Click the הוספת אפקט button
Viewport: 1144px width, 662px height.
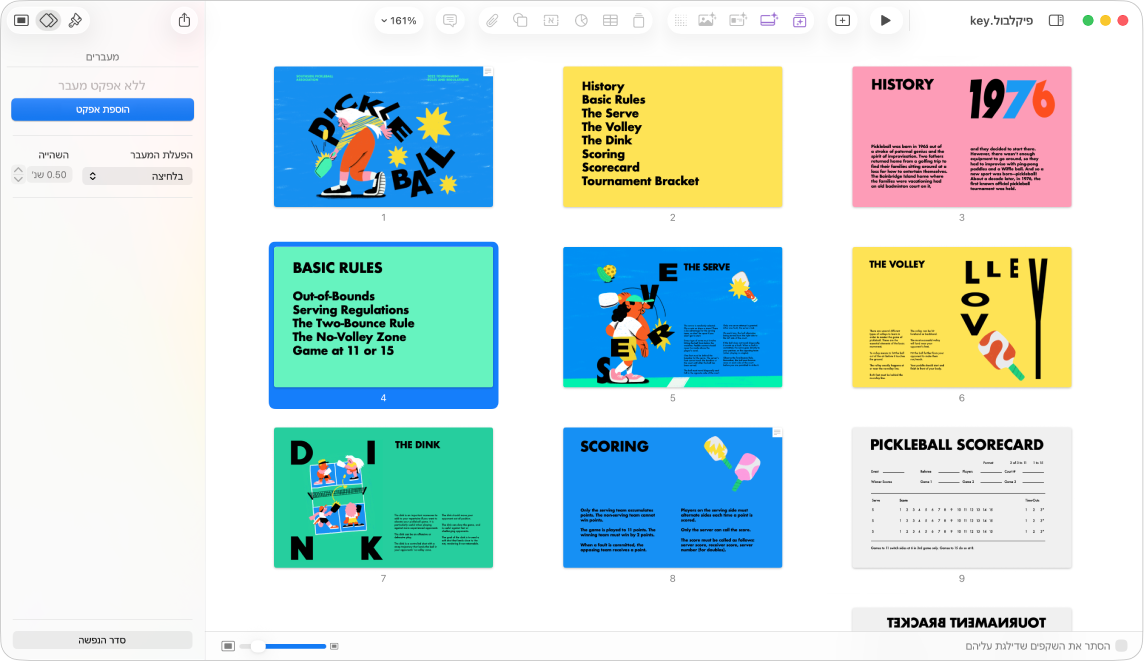102,109
